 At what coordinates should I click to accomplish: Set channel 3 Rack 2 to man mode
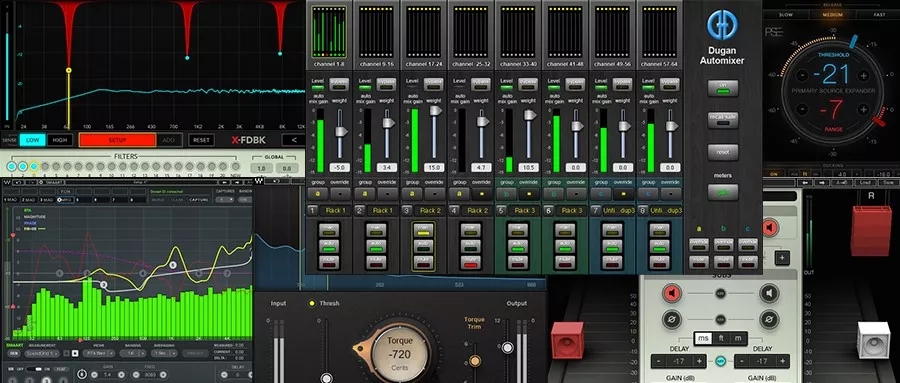(424, 231)
